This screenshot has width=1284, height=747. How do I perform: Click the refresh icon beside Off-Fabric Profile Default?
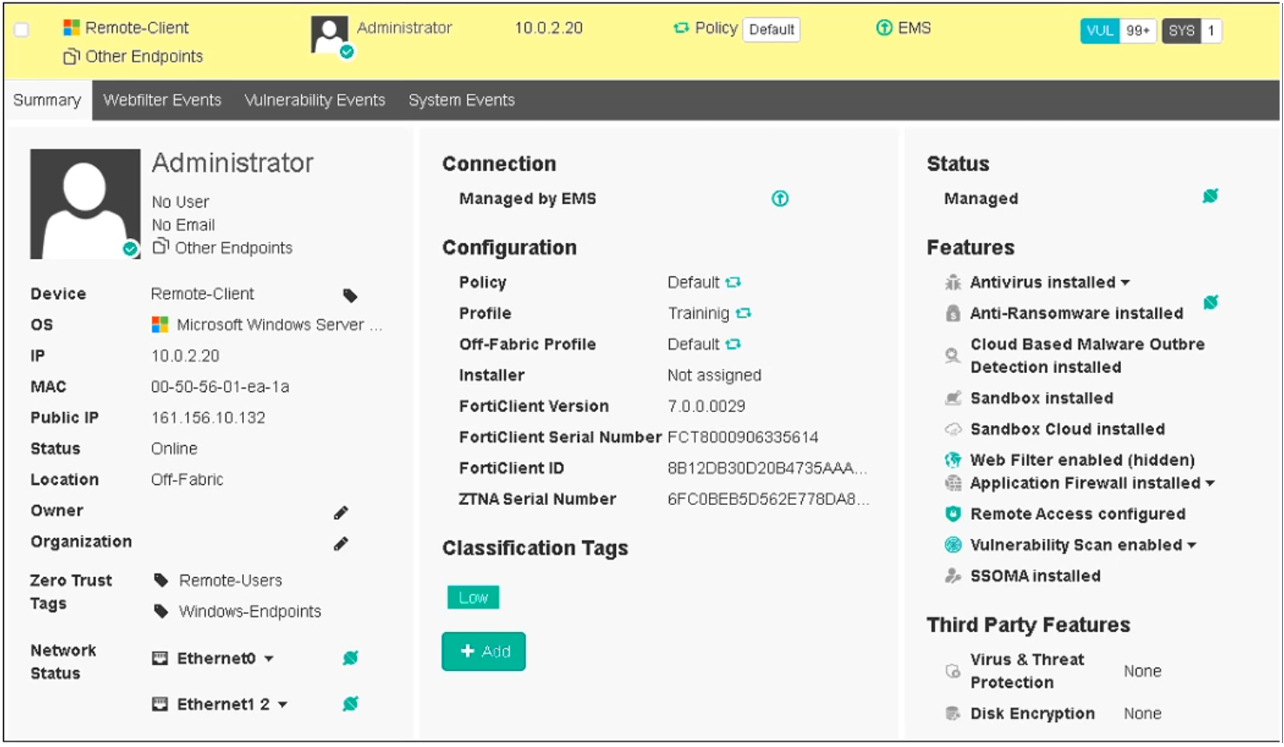(x=733, y=345)
